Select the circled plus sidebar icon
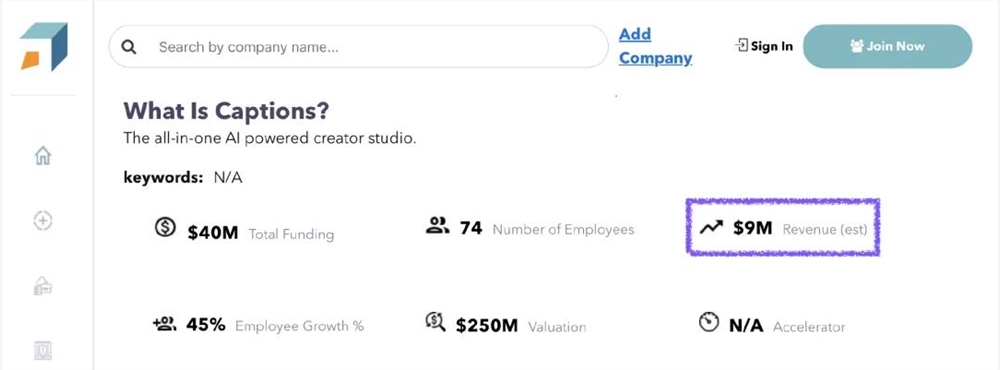Screen dimensions: 1000x370 (x=43, y=221)
